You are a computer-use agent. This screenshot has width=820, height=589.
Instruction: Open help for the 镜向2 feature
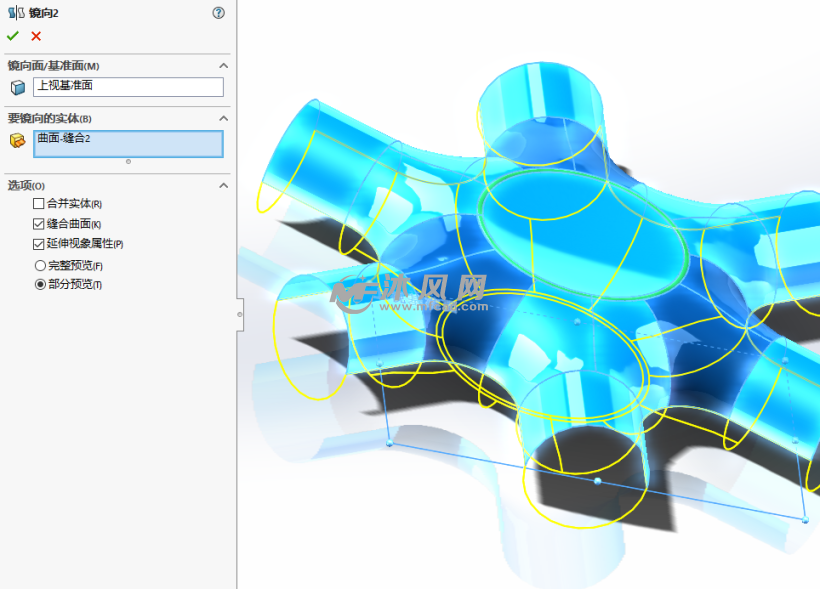pyautogui.click(x=219, y=13)
